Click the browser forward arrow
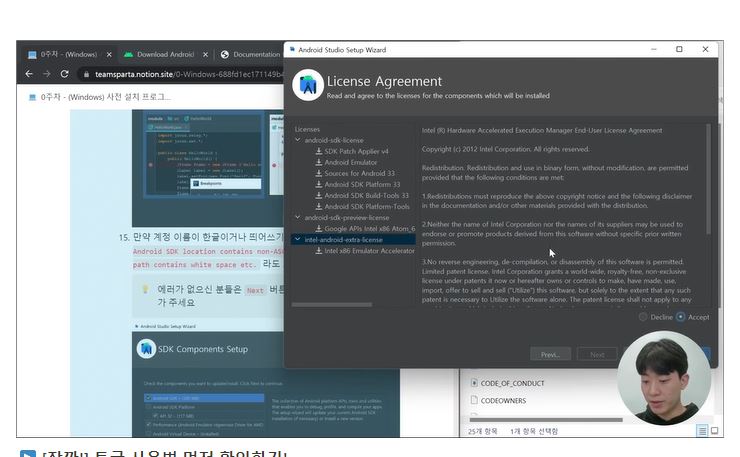Image resolution: width=740 pixels, height=457 pixels. [47, 74]
